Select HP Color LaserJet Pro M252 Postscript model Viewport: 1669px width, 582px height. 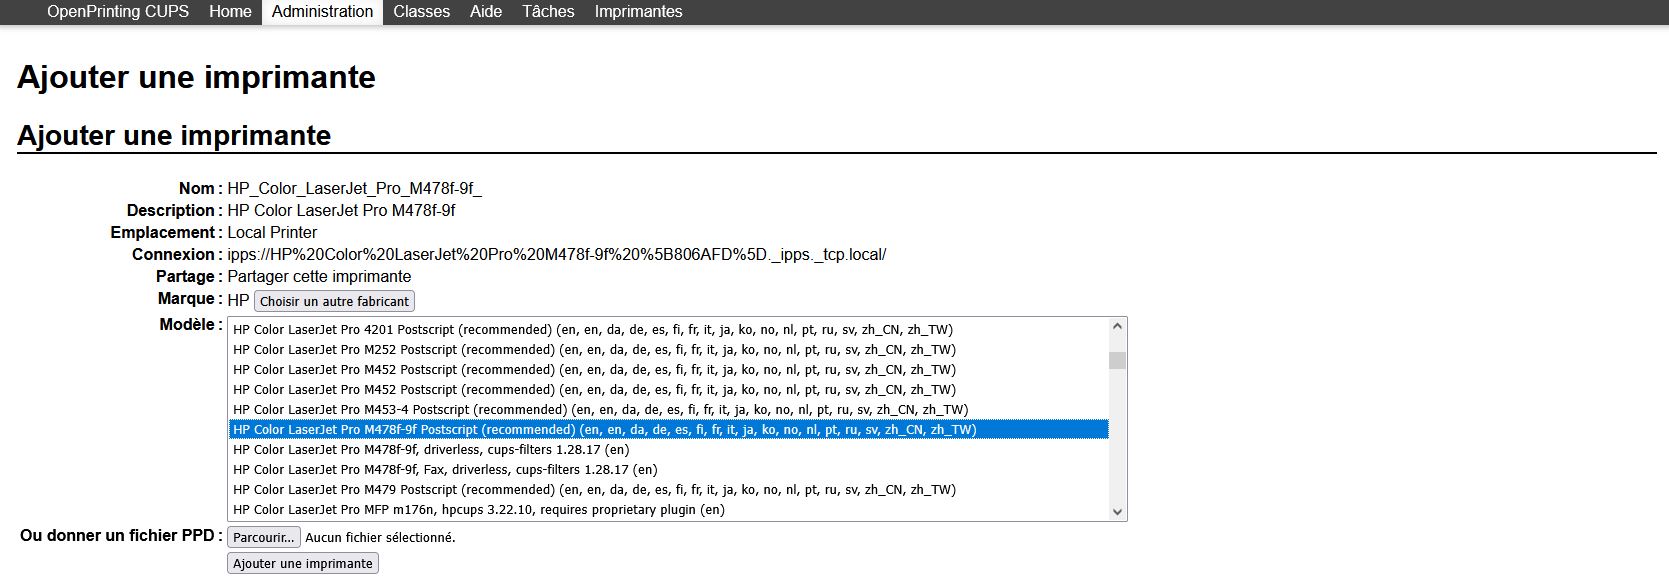tap(668, 349)
